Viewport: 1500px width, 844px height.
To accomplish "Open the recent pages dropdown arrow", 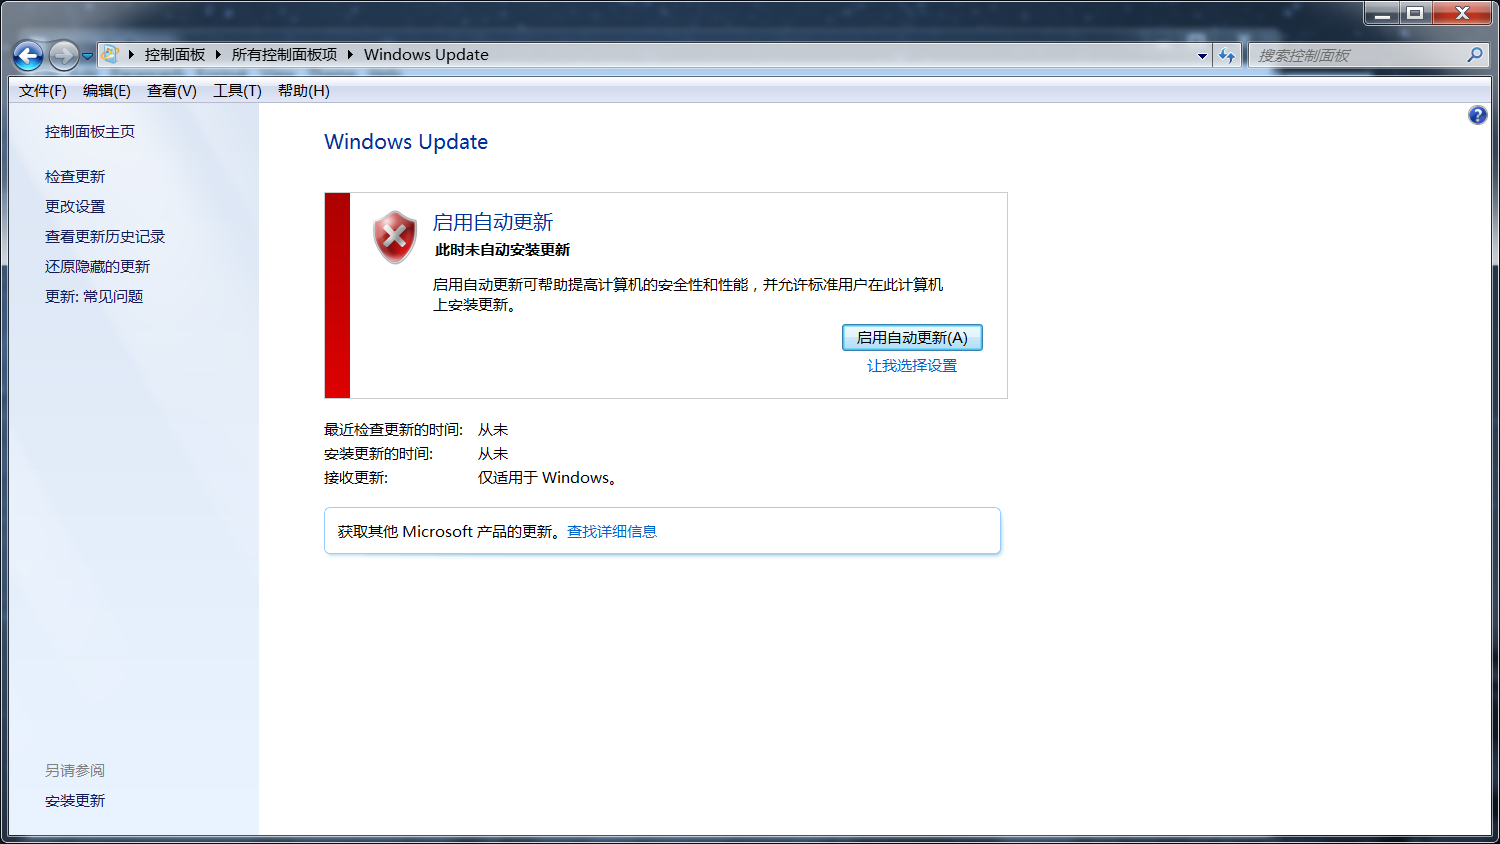I will 88,56.
